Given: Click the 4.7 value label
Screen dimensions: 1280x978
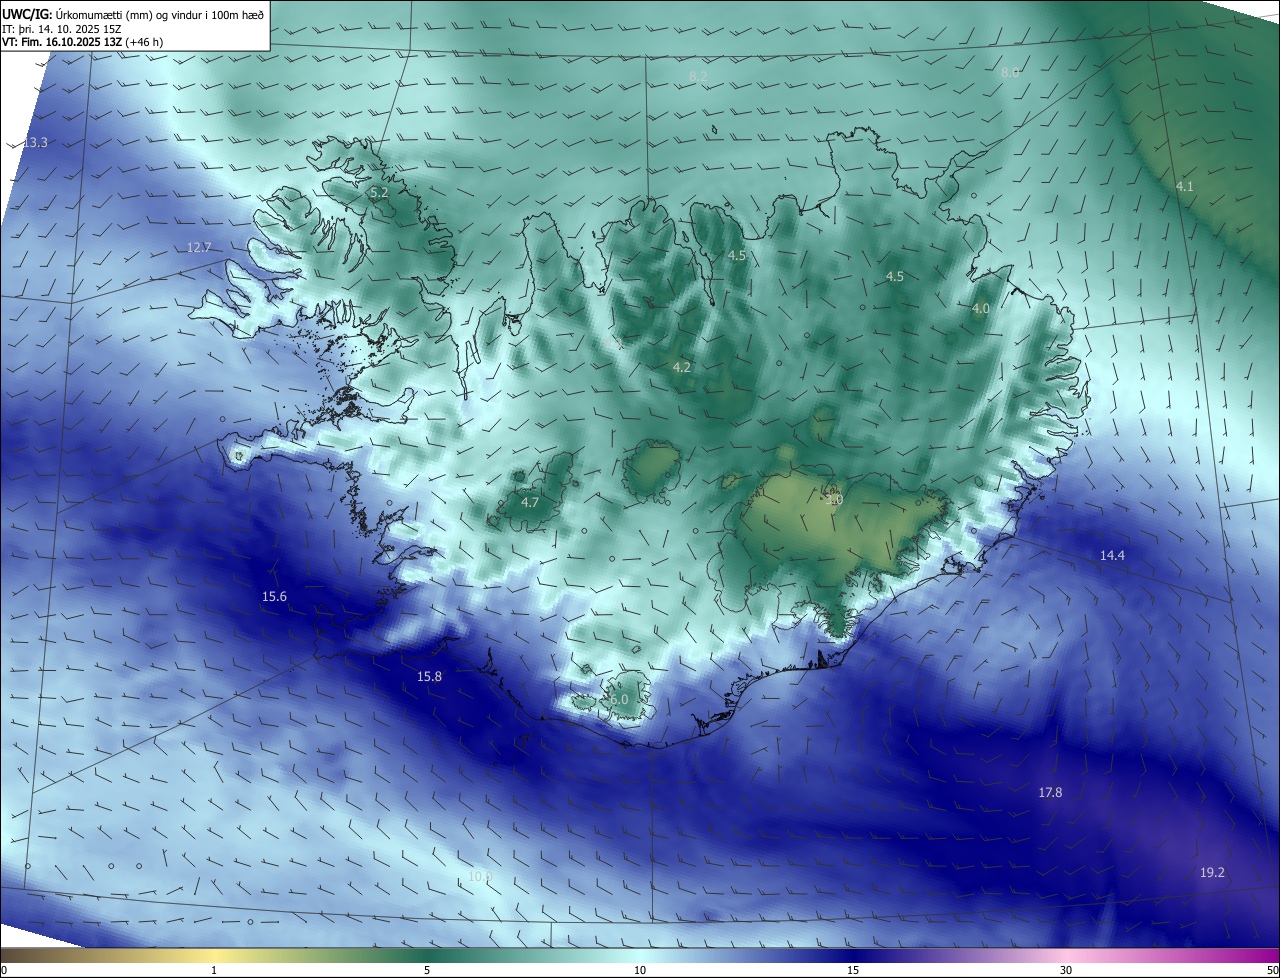Looking at the screenshot, I should 530,502.
